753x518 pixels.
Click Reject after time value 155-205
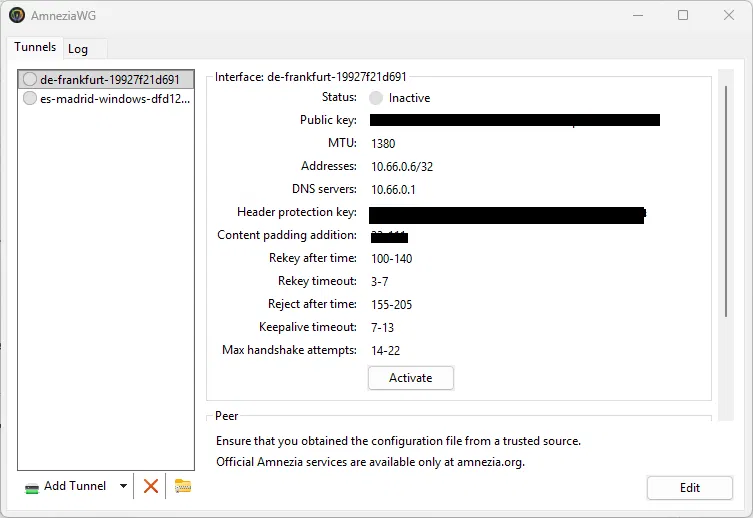pyautogui.click(x=391, y=305)
